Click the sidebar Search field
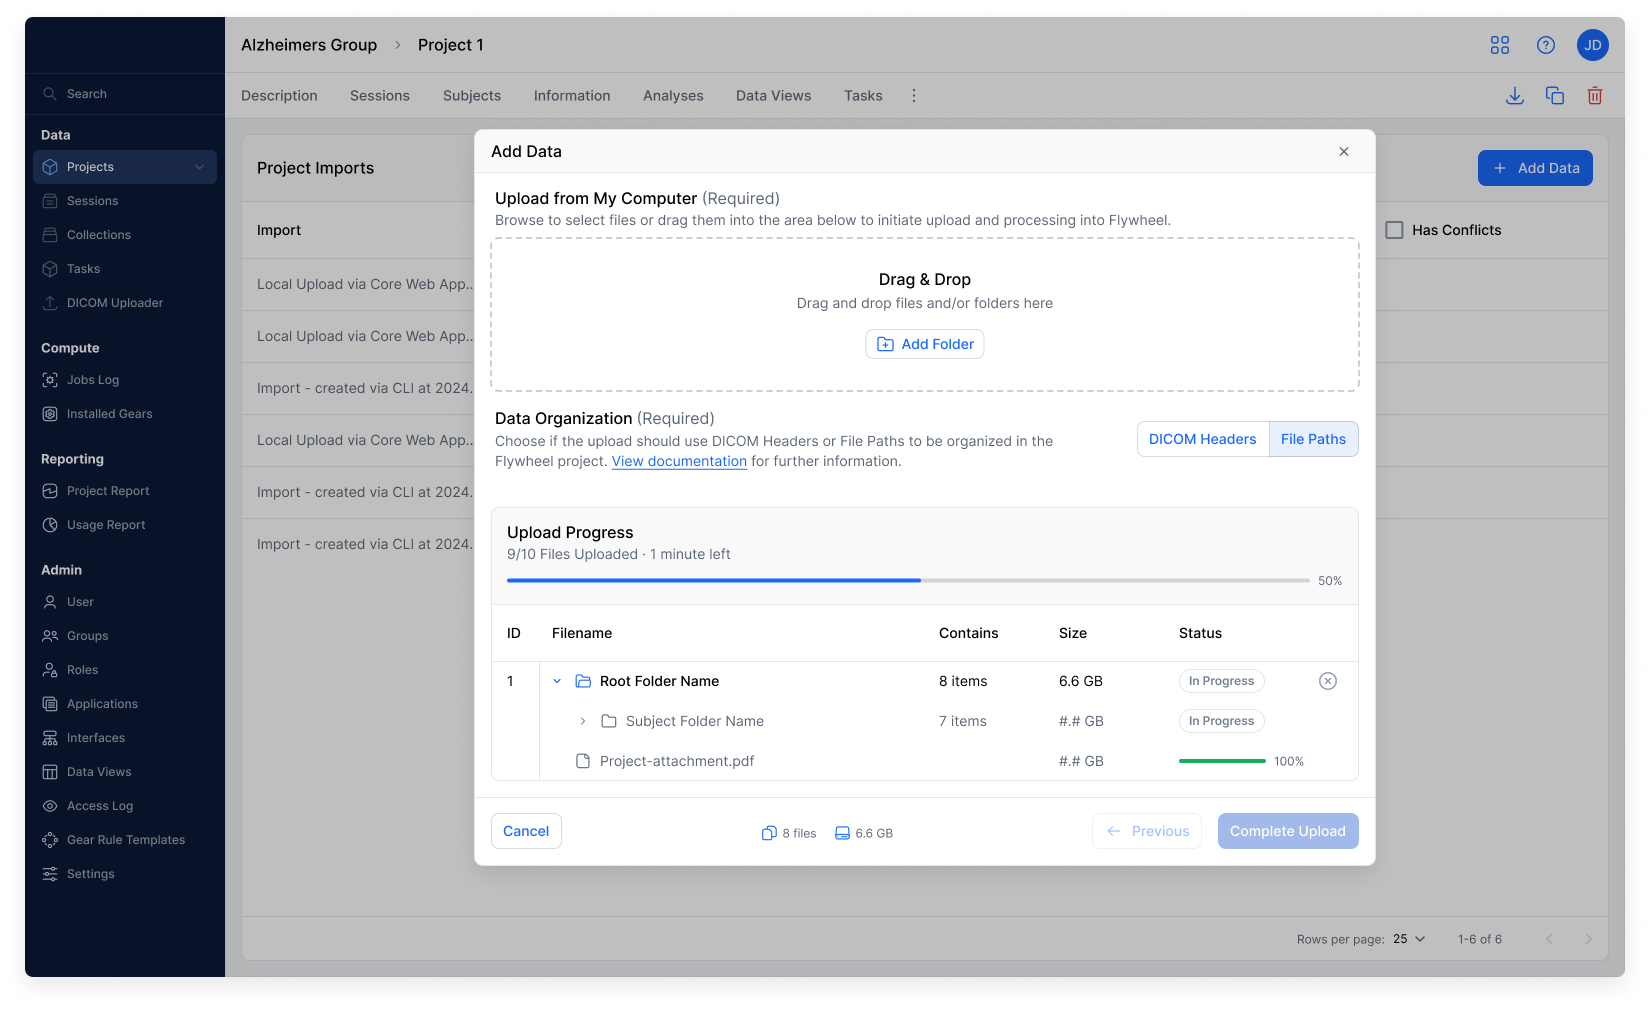The width and height of the screenshot is (1650, 1010). point(125,94)
